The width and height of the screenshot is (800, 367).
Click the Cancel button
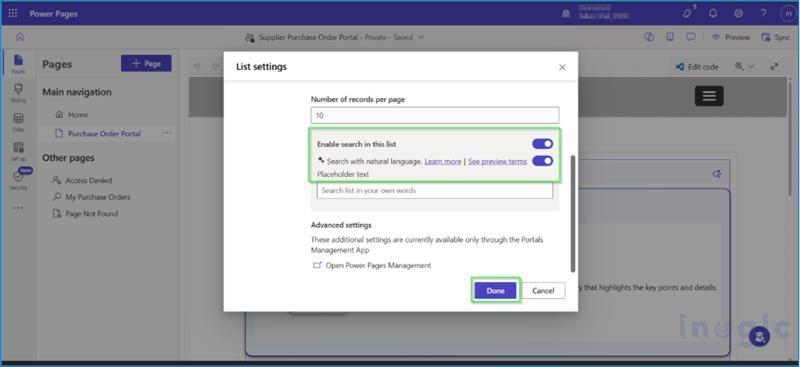543,290
